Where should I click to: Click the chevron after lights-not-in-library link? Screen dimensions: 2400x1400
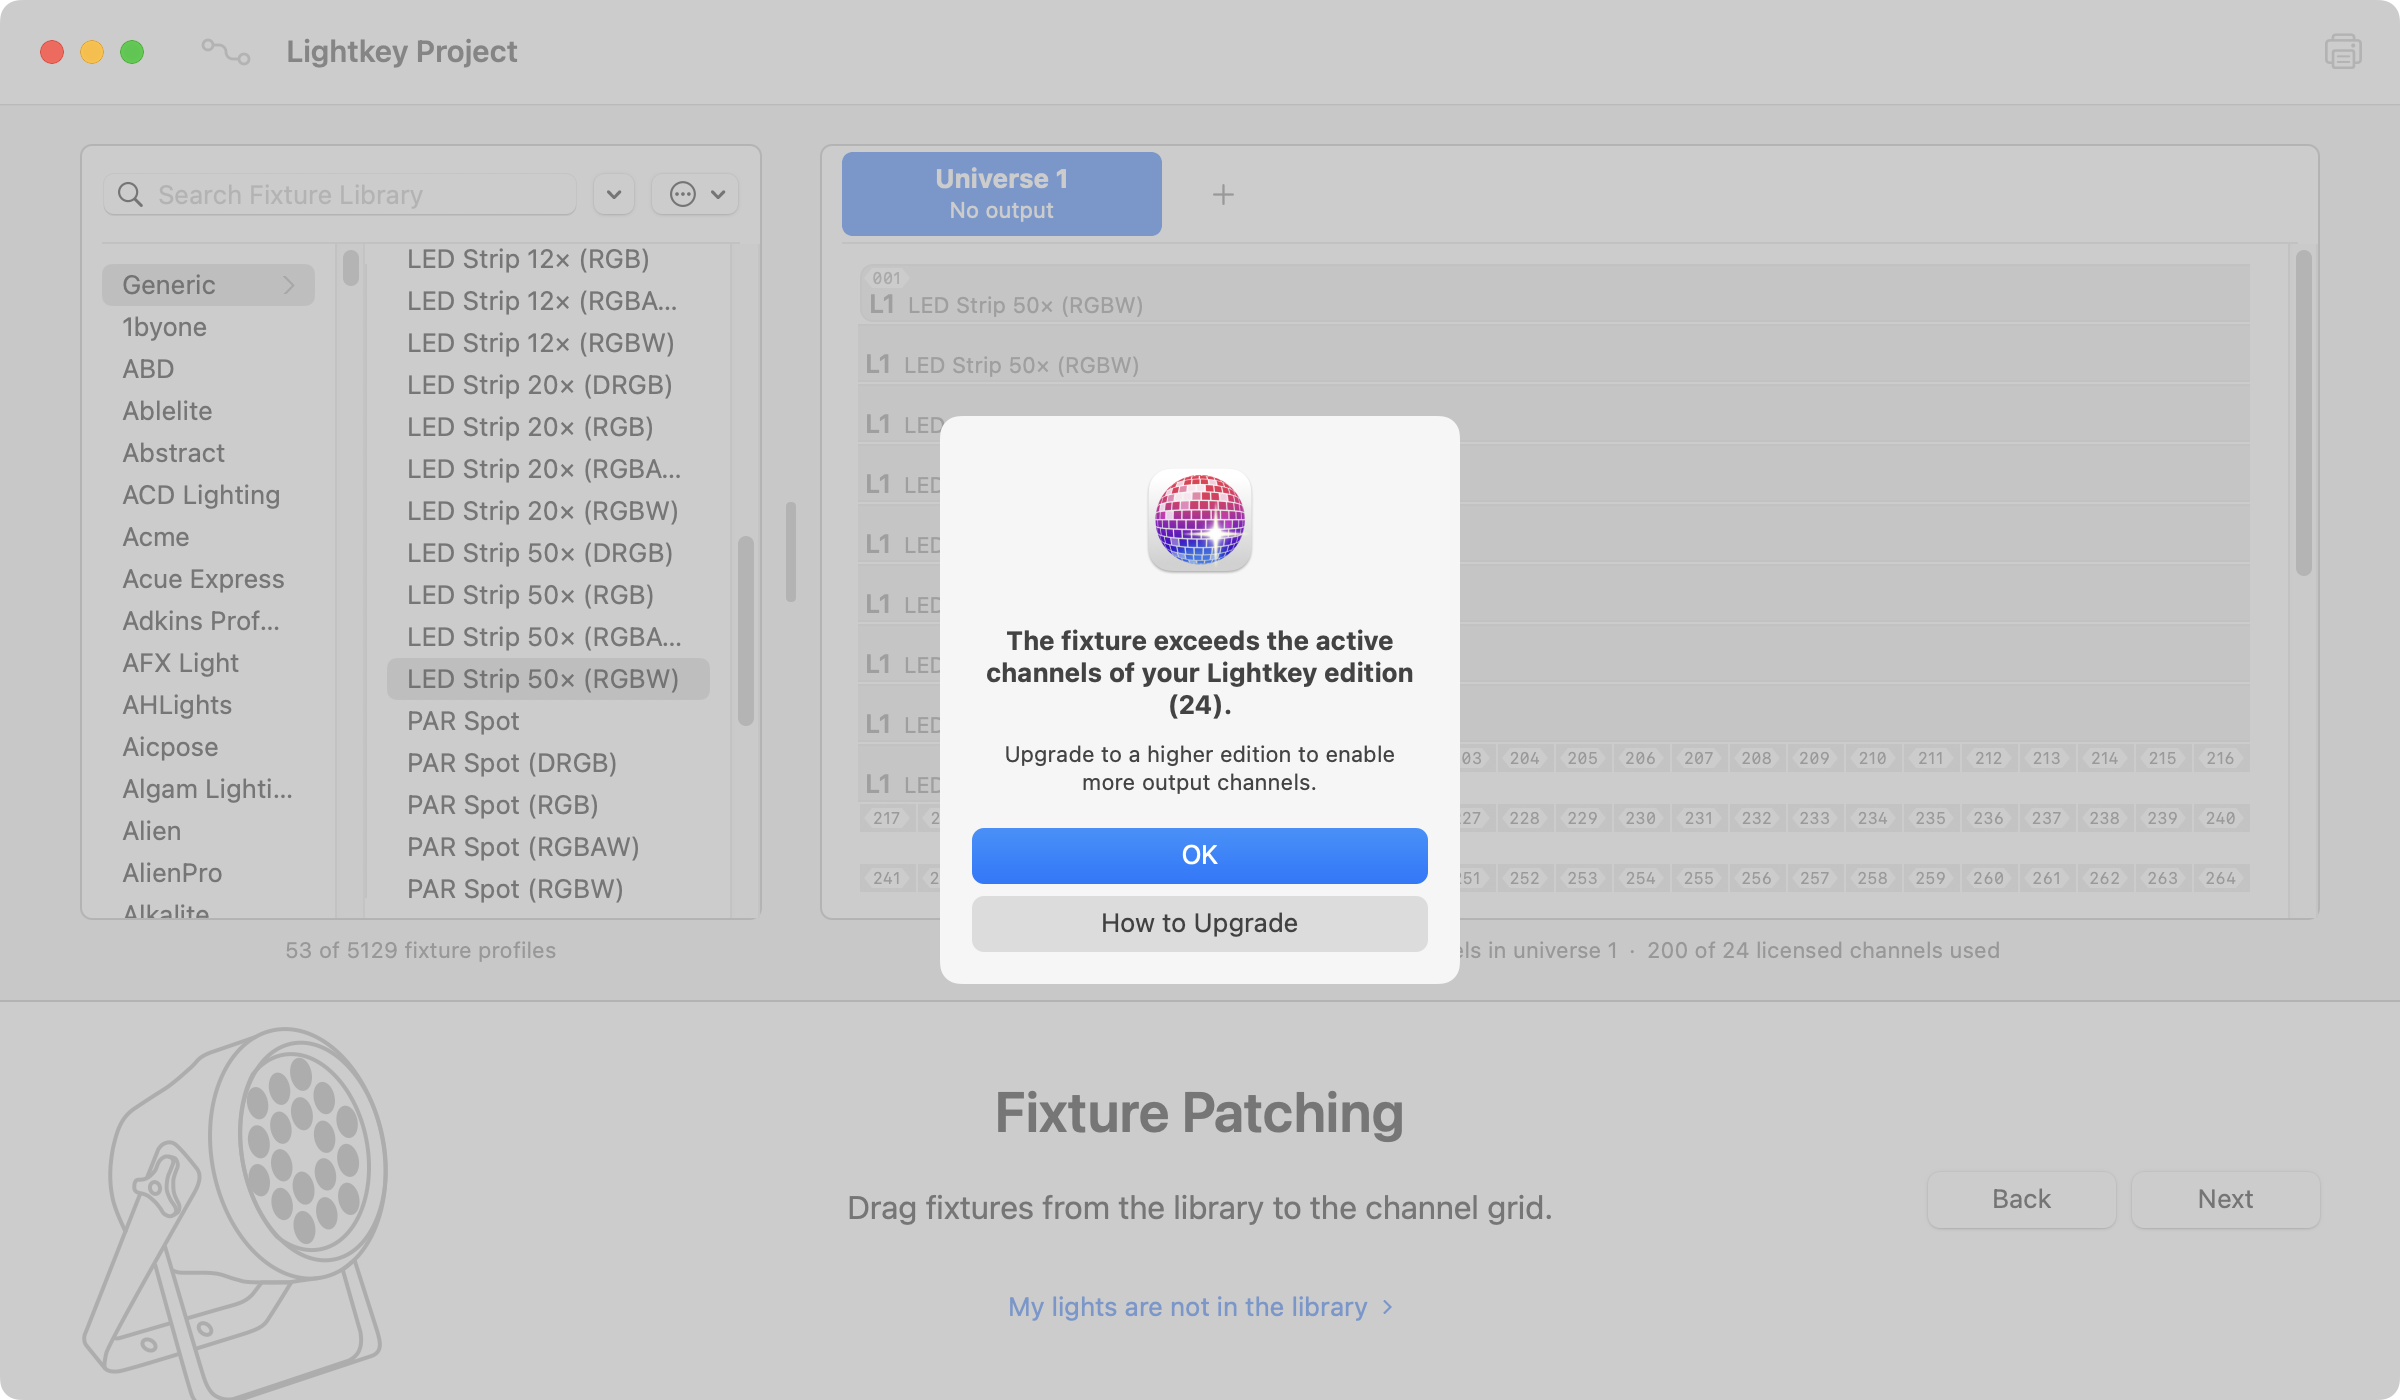coord(1387,1307)
